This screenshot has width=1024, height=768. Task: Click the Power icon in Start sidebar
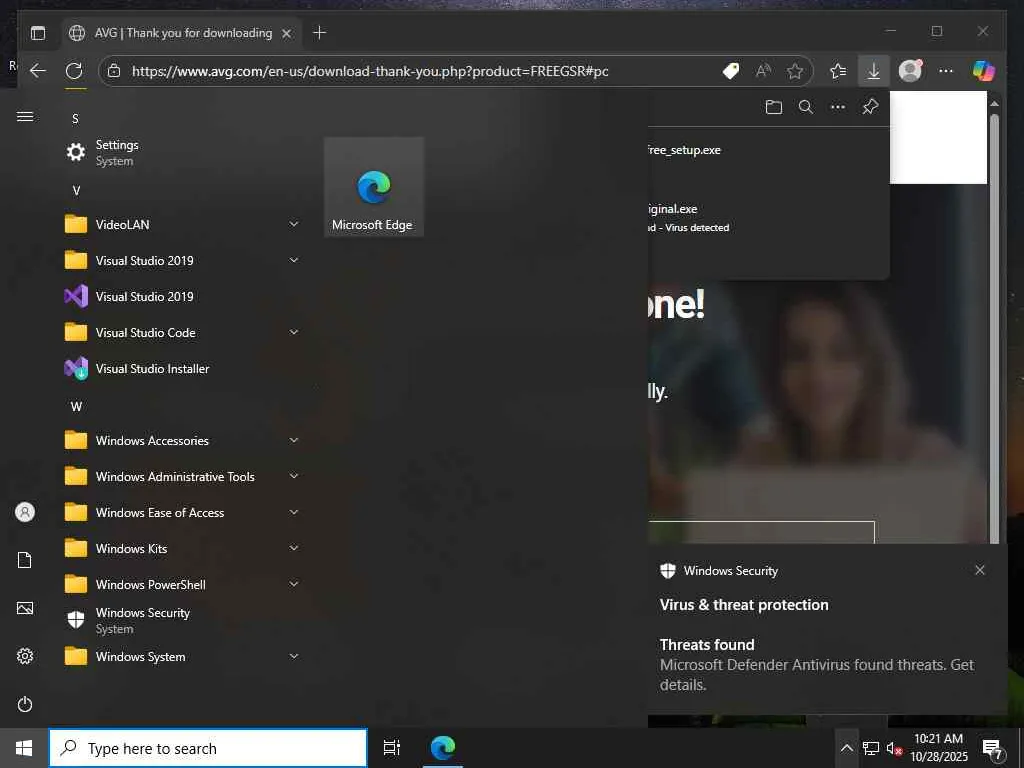[x=25, y=704]
